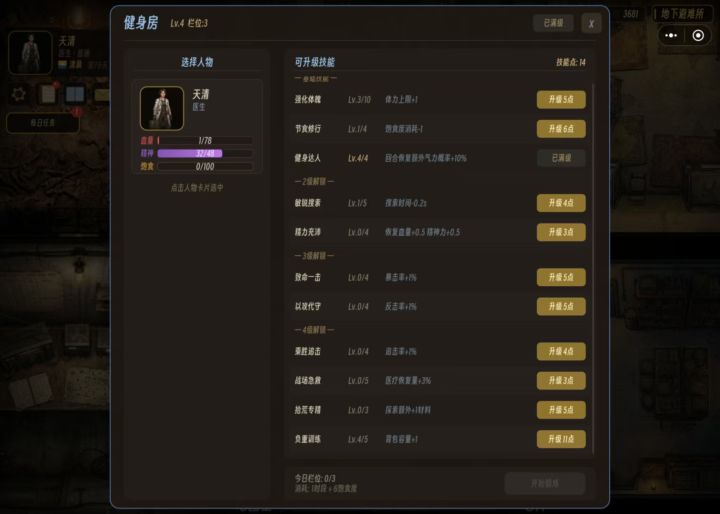
Task: Select 天清 character portrait in gym panel
Action: coord(162,108)
